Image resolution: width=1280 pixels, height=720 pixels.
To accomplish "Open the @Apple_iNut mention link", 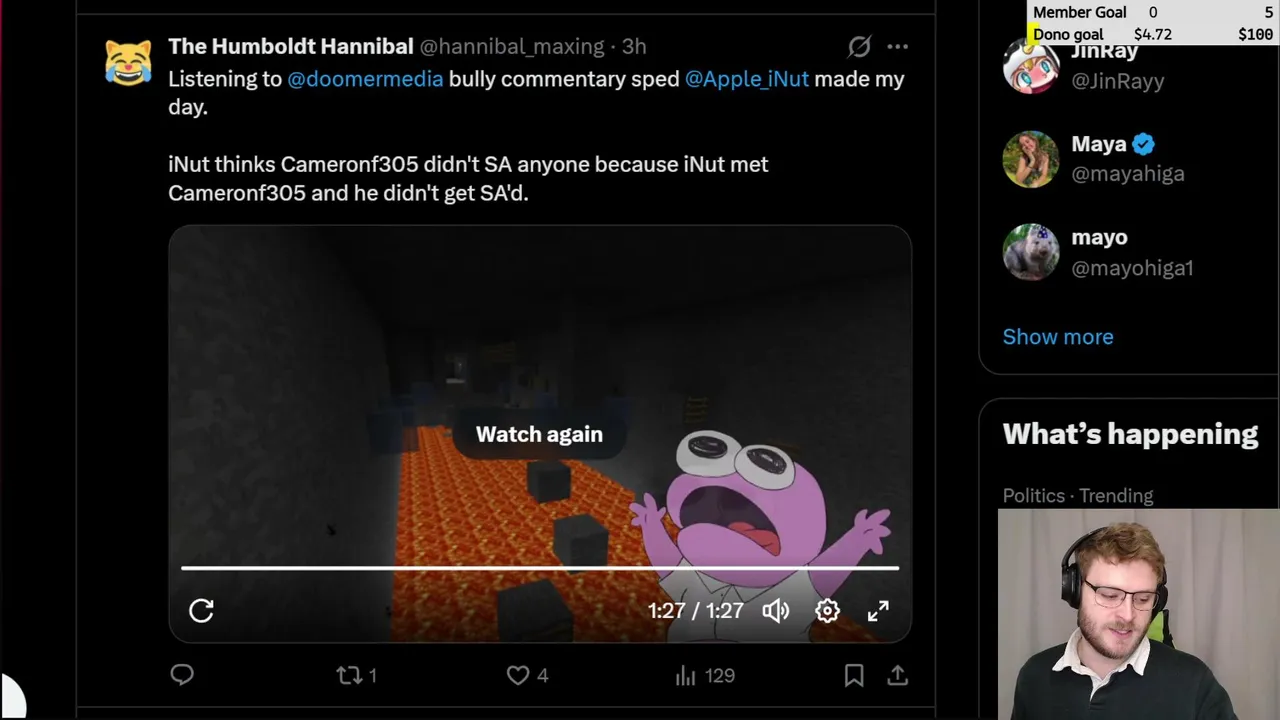I will pyautogui.click(x=746, y=79).
